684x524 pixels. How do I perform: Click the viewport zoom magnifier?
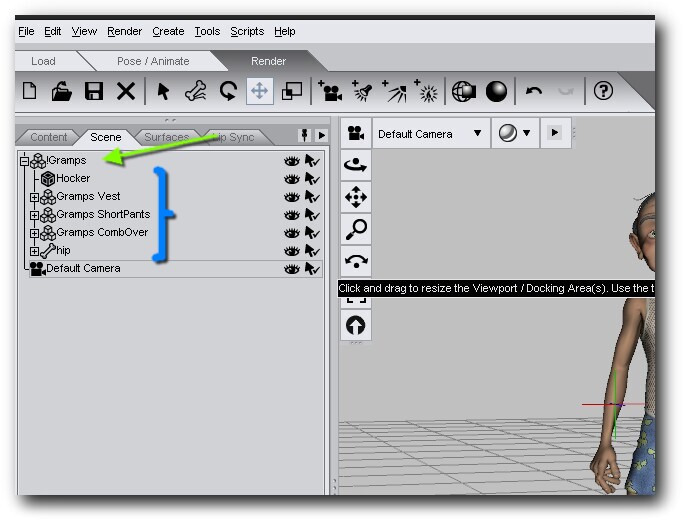[356, 229]
